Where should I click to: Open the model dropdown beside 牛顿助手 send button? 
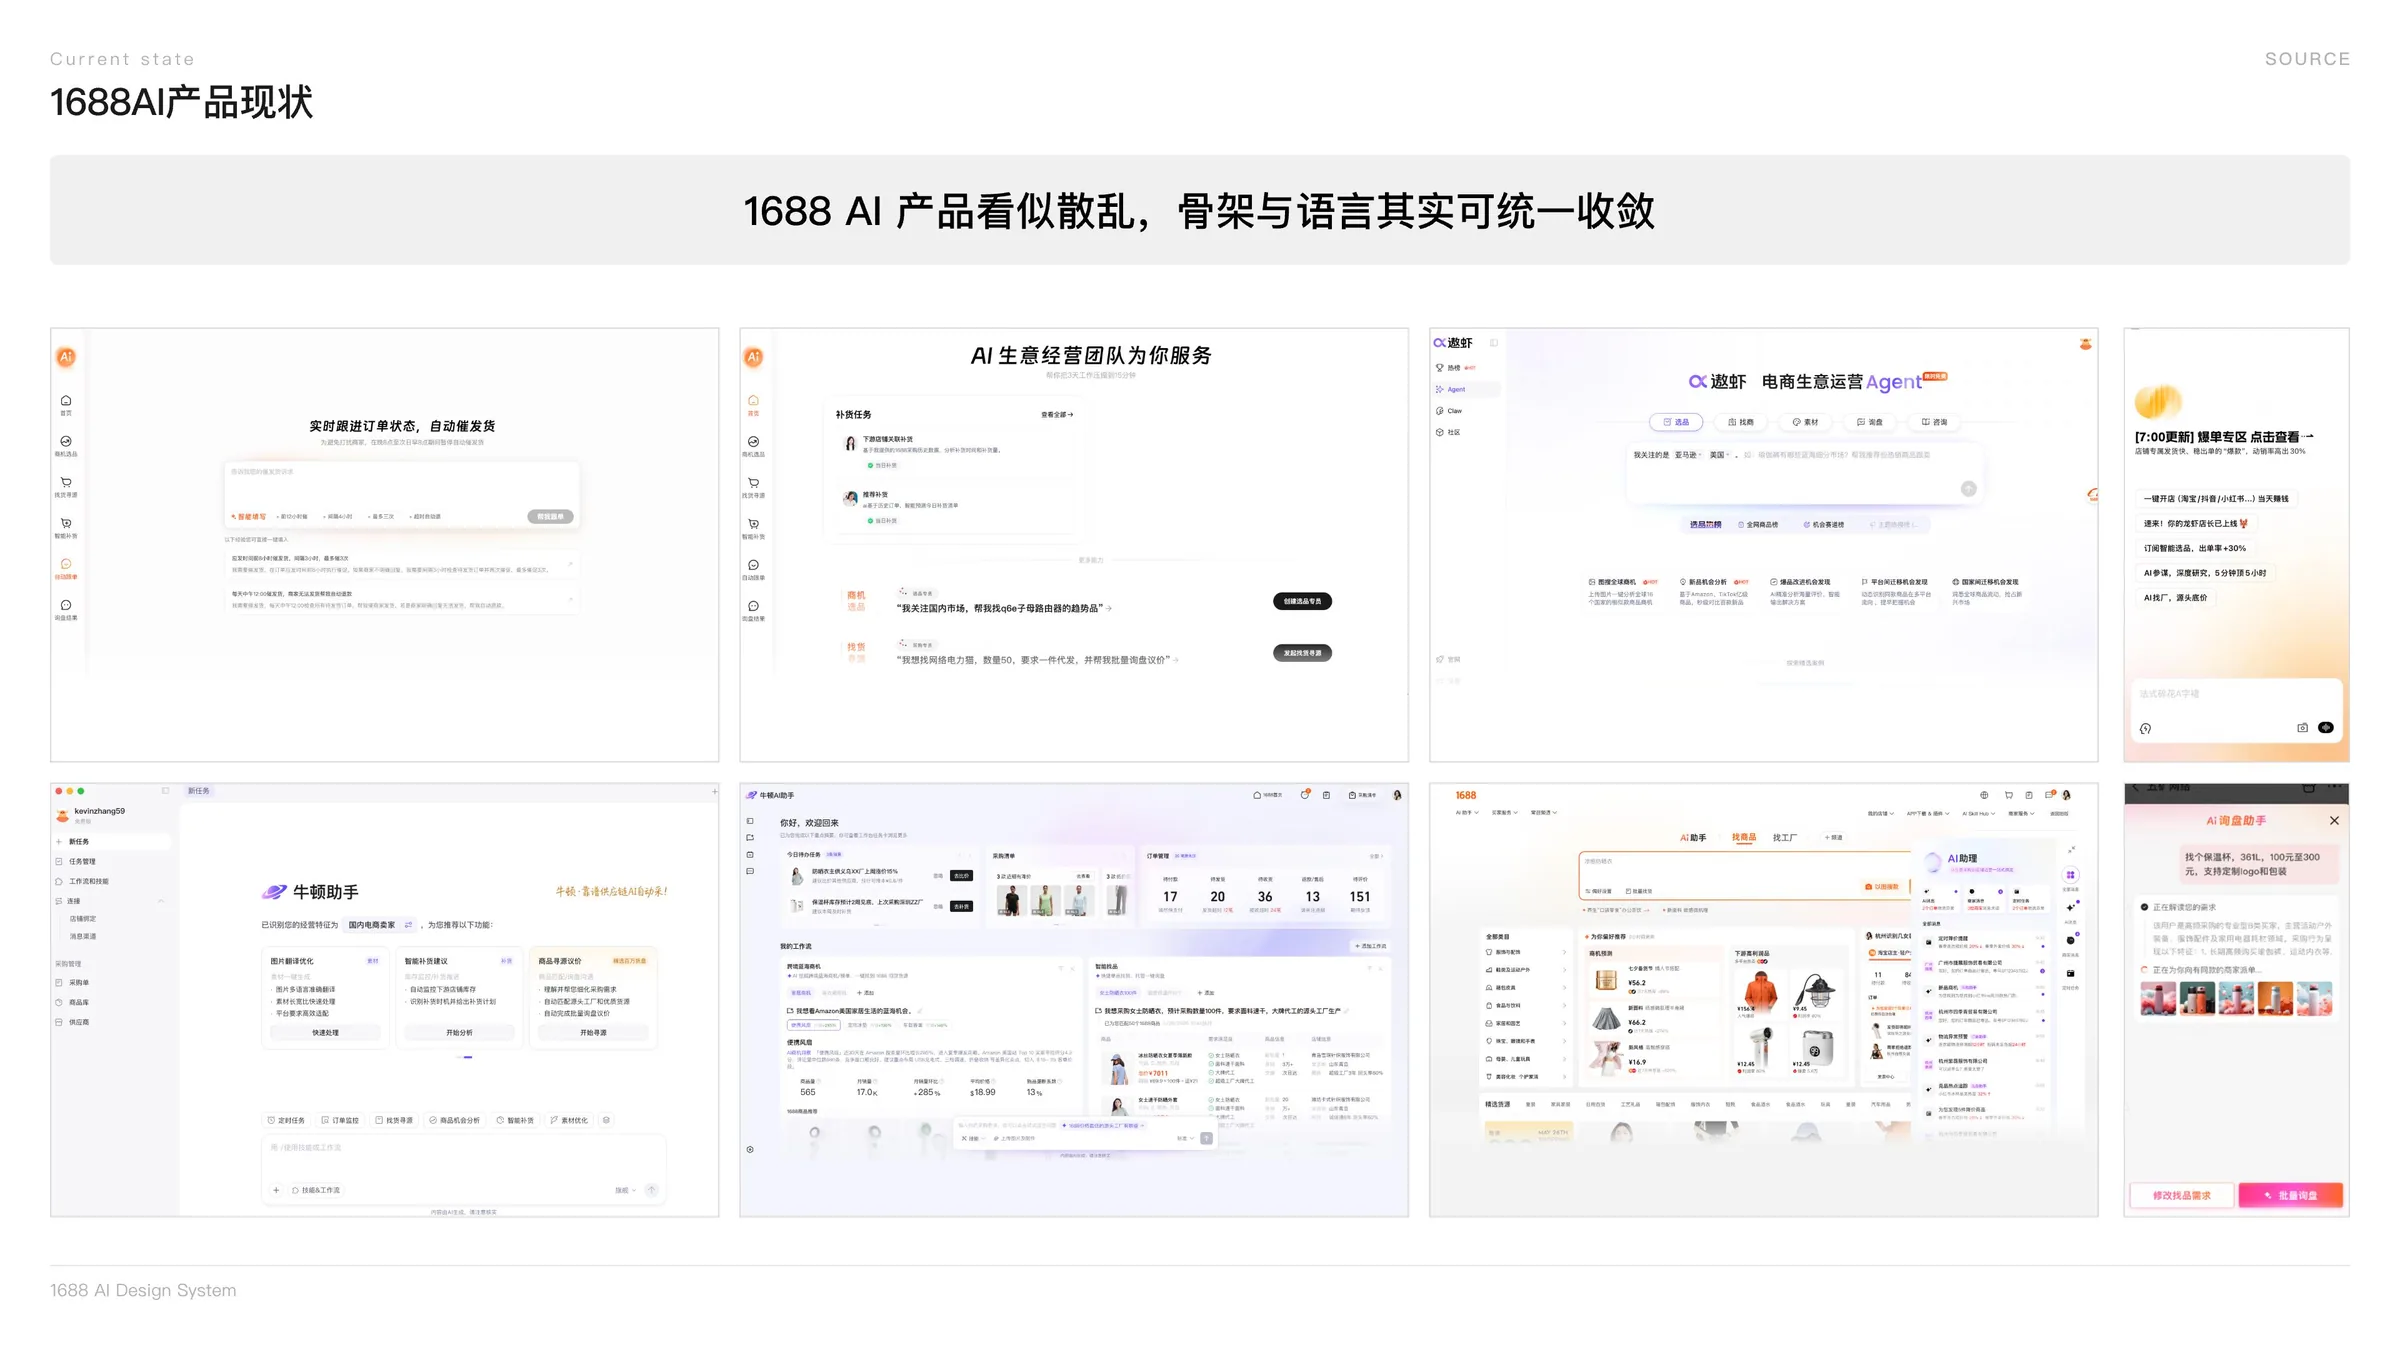(626, 1190)
